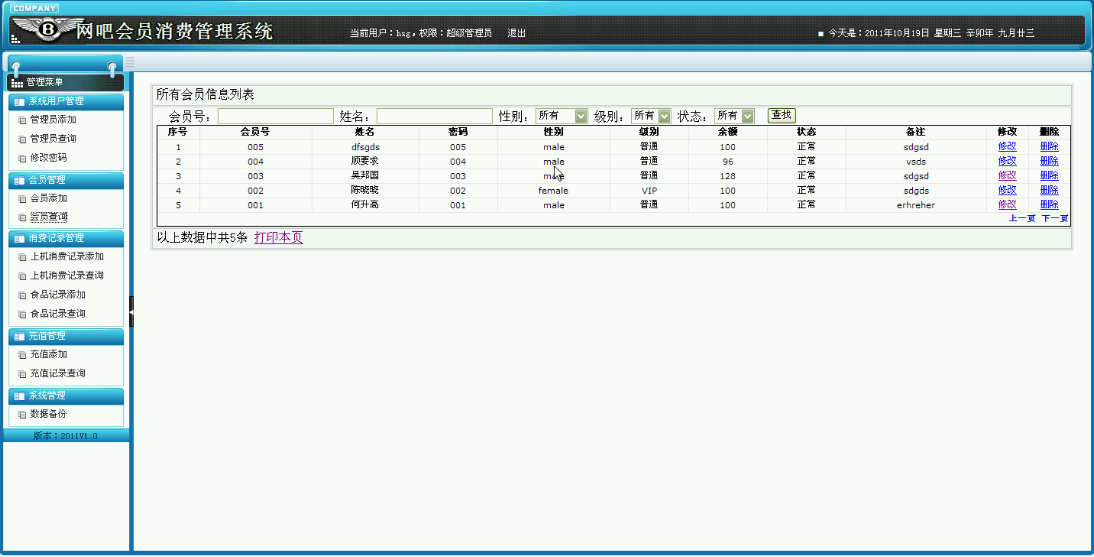The width and height of the screenshot is (1094, 557).
Task: Click 删除 for member 003
Action: coord(1049,176)
